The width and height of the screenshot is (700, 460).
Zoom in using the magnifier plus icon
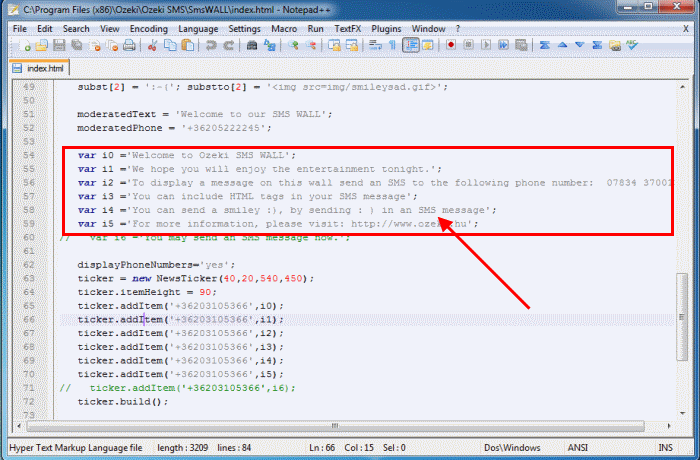tap(293, 46)
